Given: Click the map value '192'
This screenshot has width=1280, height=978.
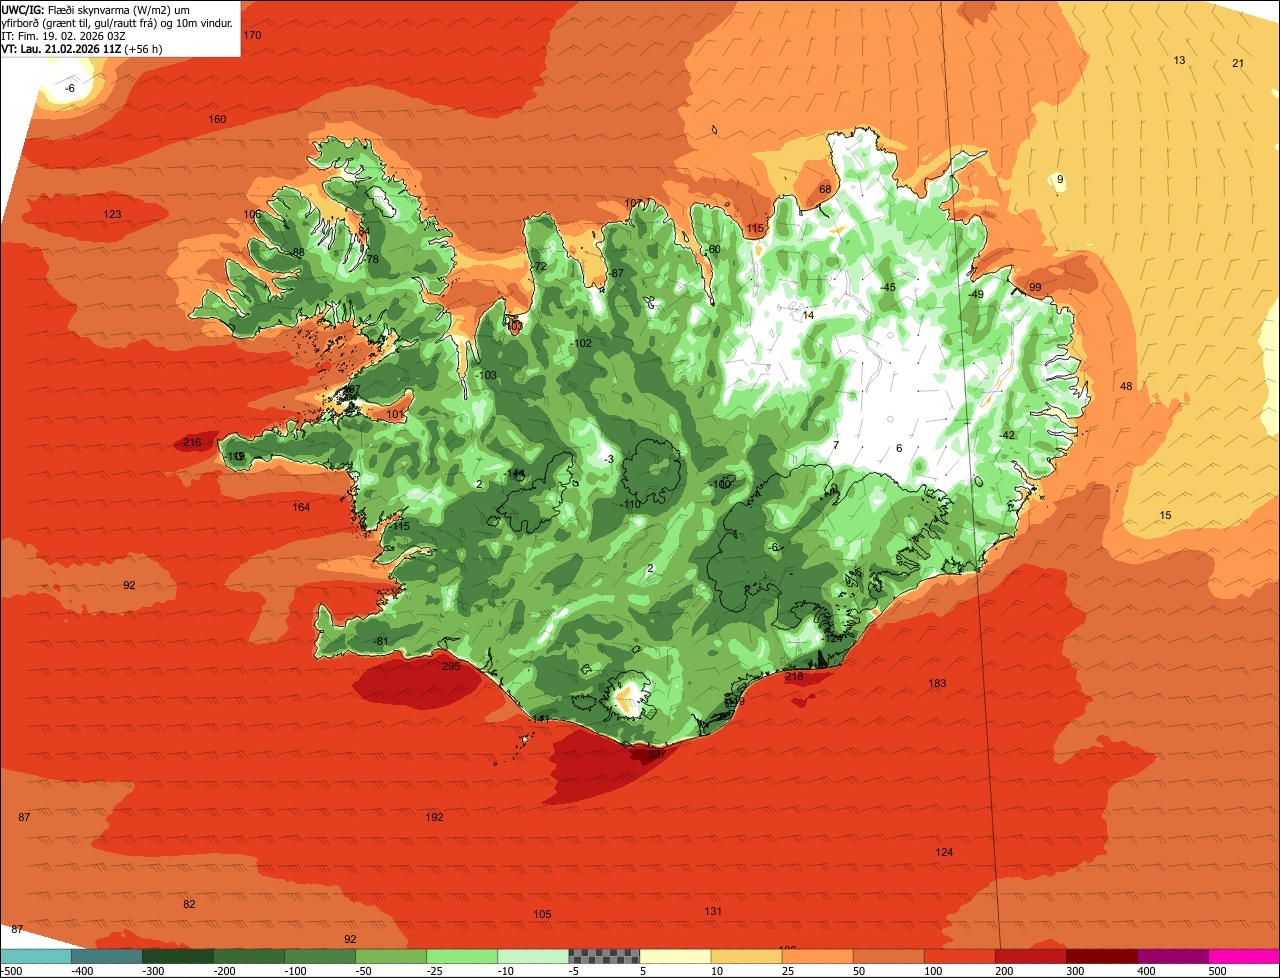Looking at the screenshot, I should click(x=434, y=817).
